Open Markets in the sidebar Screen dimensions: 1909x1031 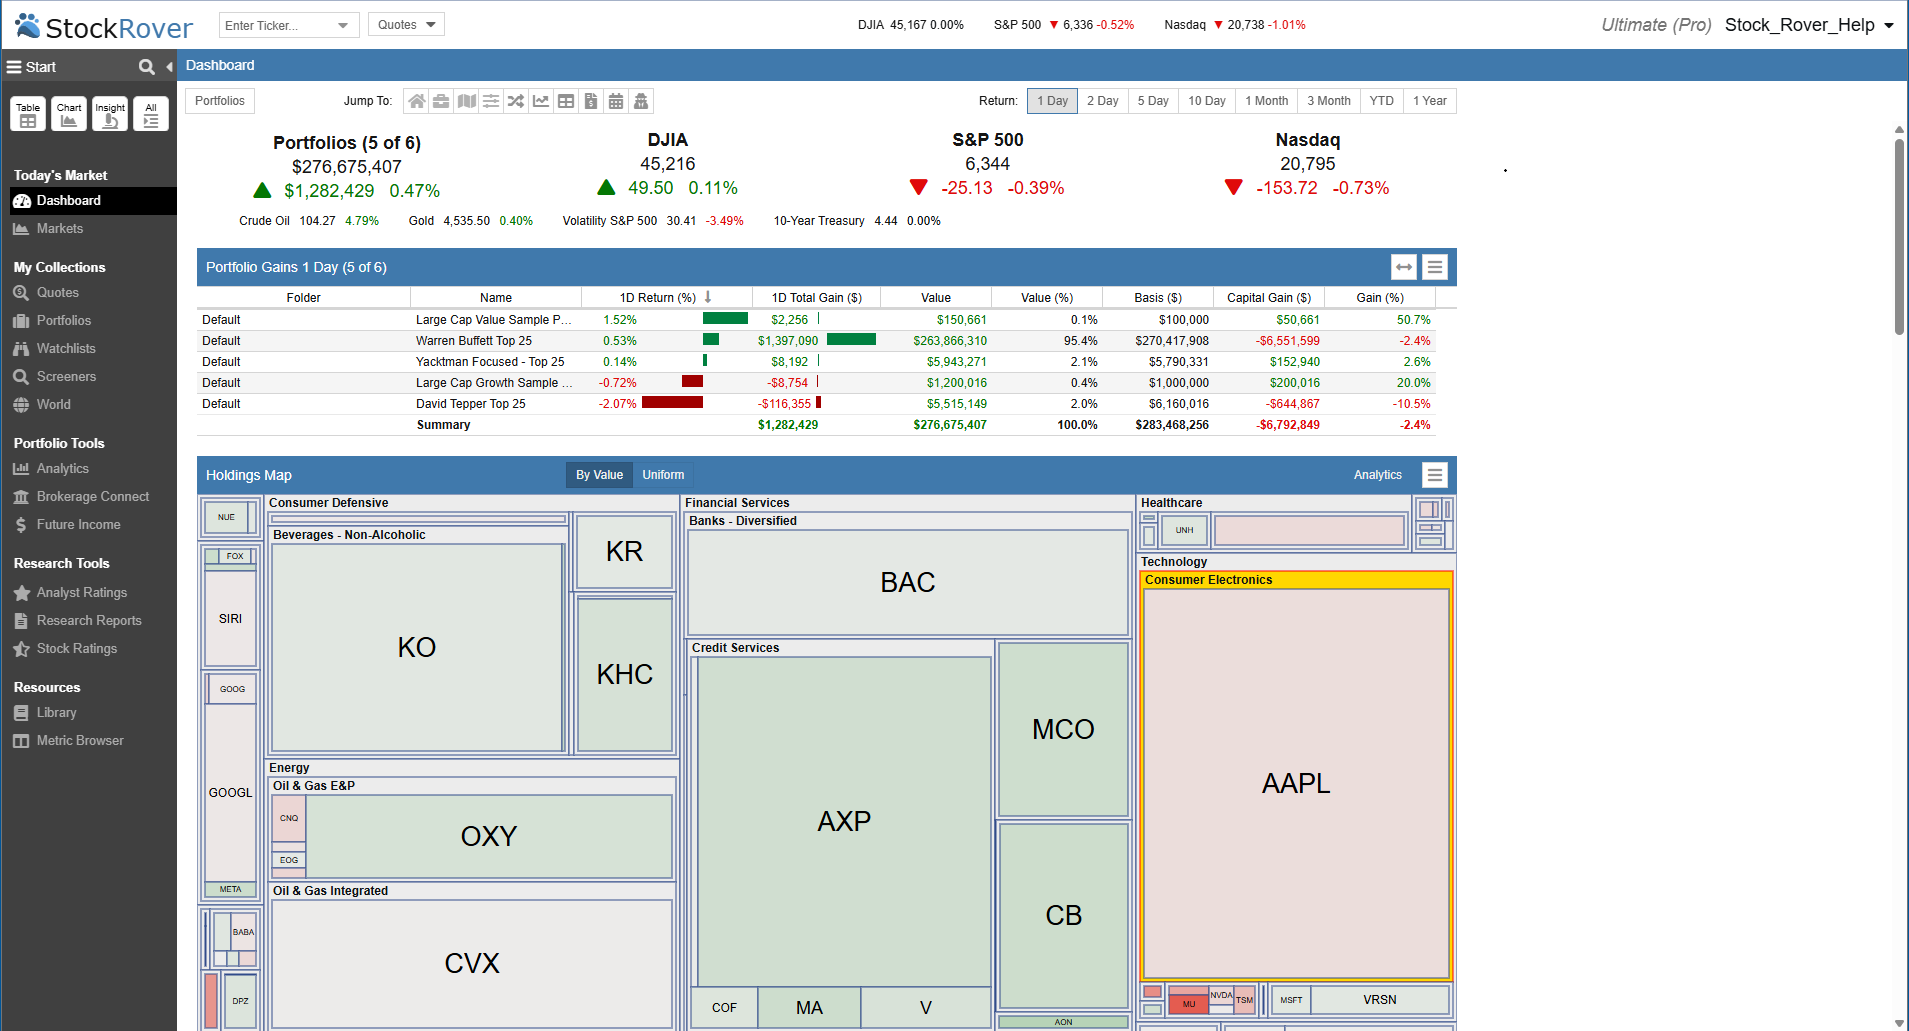tap(60, 229)
